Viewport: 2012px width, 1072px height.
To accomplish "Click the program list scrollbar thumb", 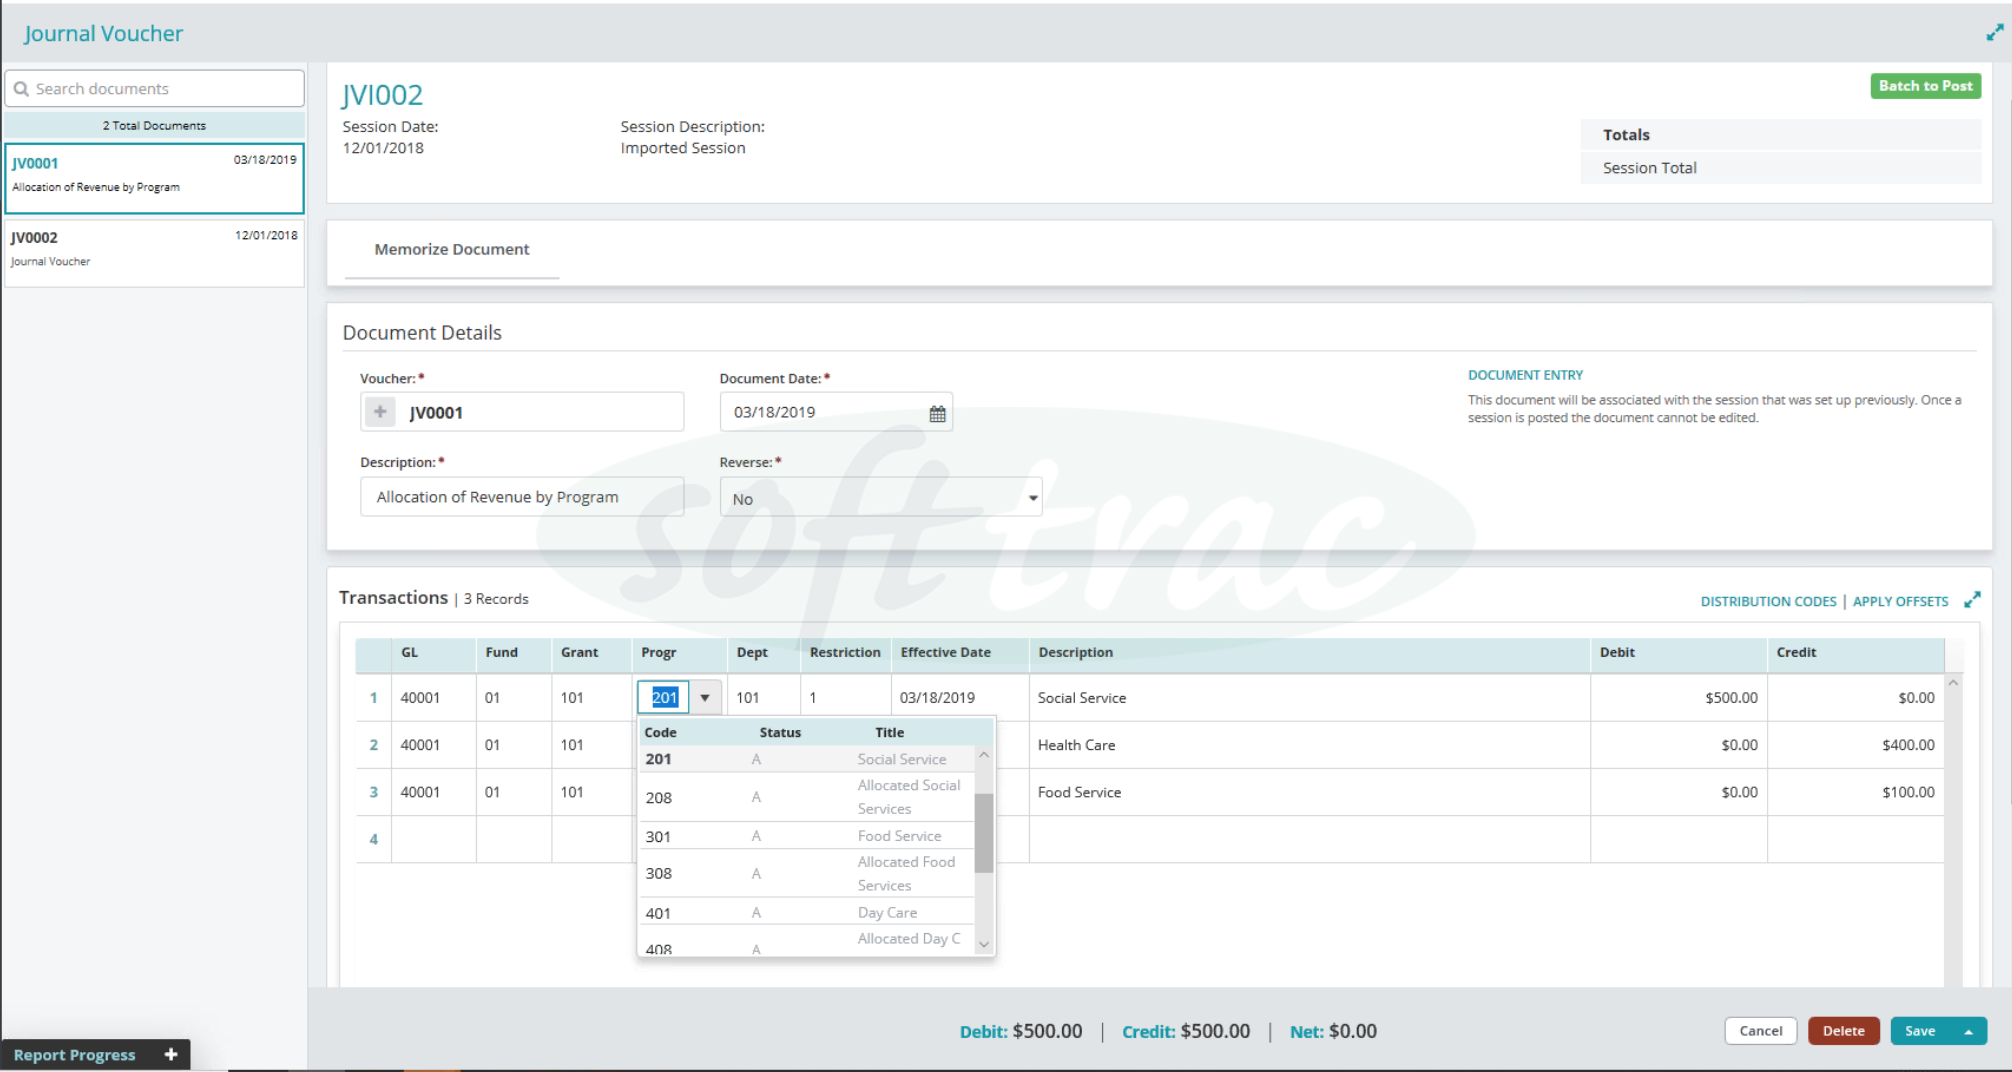I will pyautogui.click(x=984, y=833).
